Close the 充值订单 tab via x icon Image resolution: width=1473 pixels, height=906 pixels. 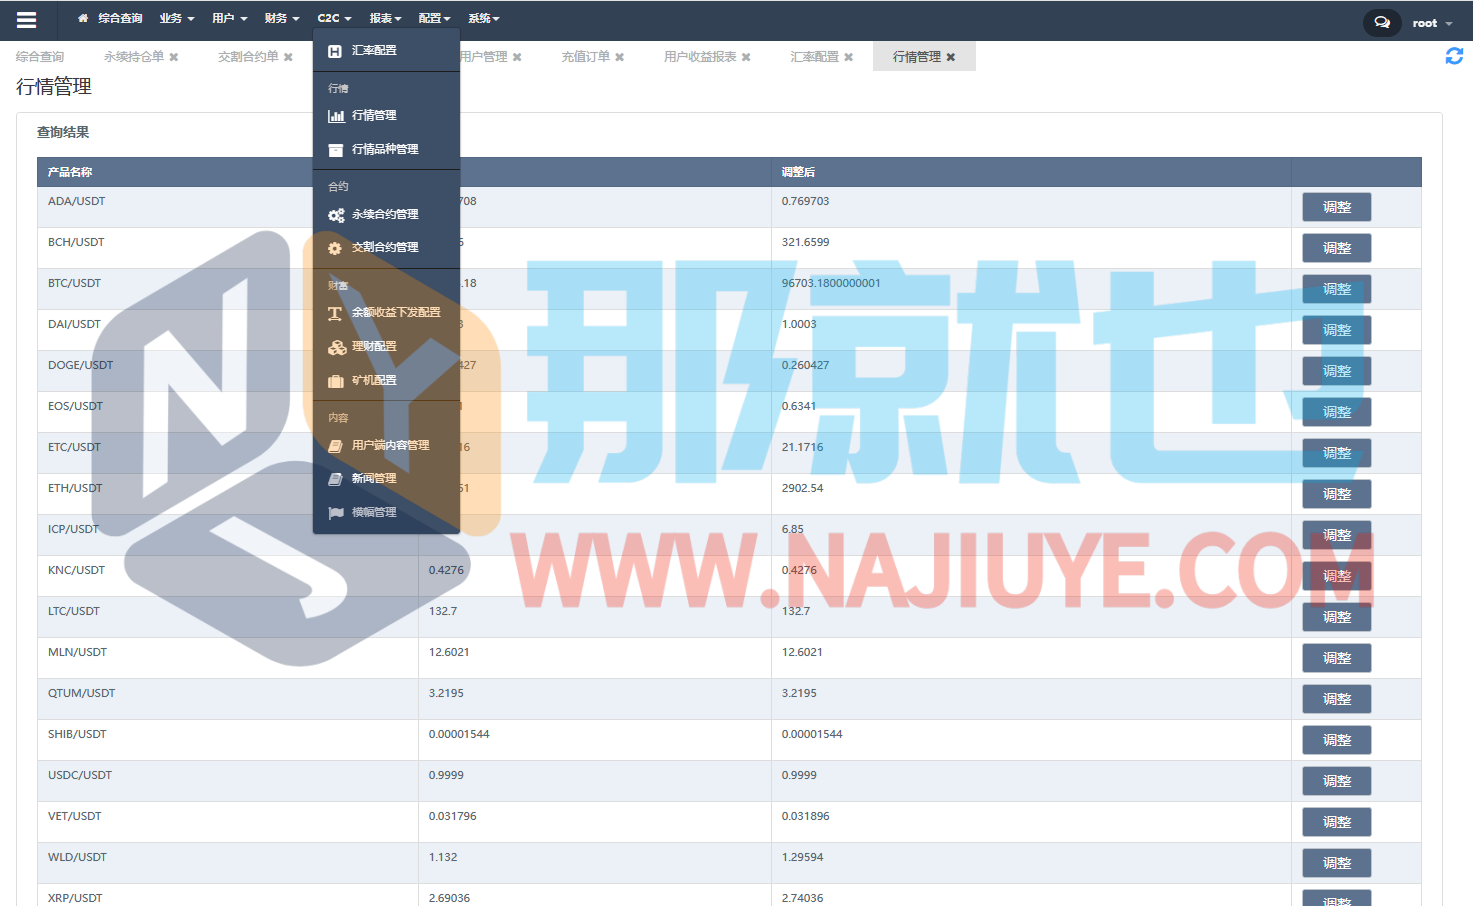pos(620,58)
